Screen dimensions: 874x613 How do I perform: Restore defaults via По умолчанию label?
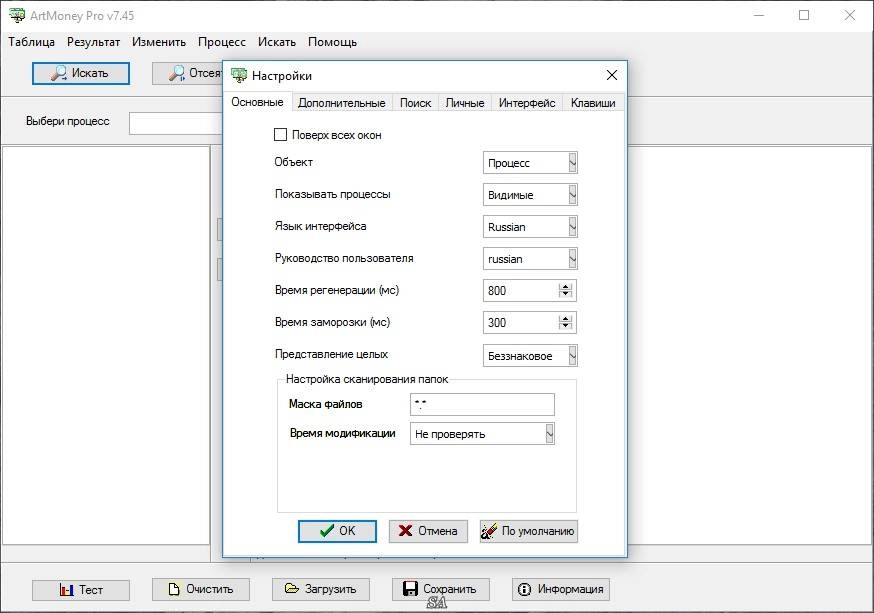pos(538,532)
